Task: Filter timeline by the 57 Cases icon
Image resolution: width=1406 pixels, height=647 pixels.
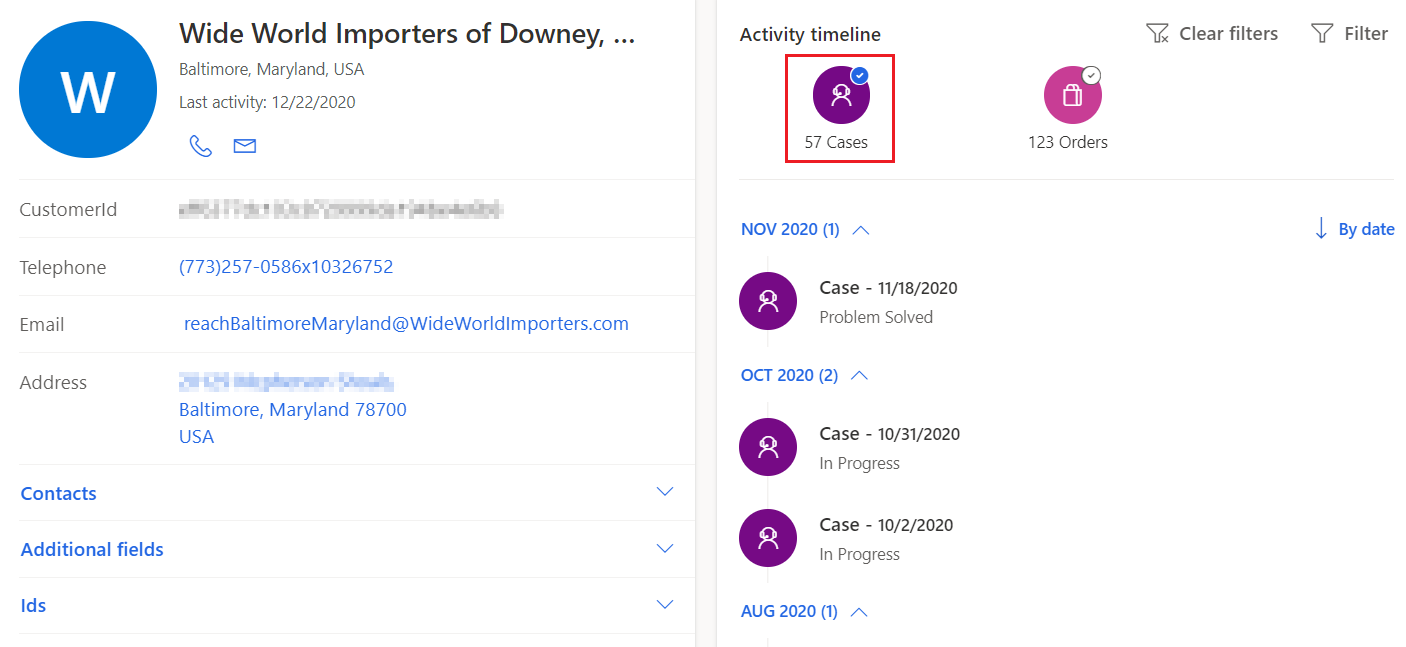Action: [839, 94]
